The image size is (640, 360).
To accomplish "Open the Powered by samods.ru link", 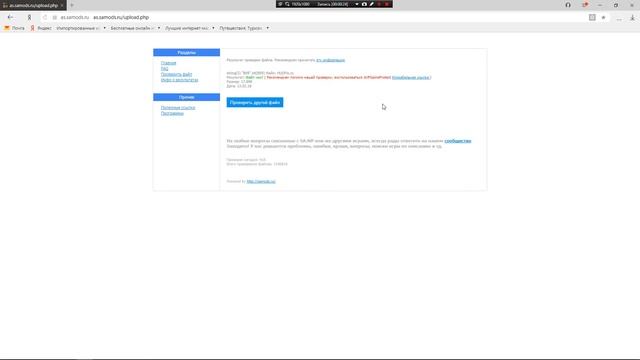I will [261, 181].
